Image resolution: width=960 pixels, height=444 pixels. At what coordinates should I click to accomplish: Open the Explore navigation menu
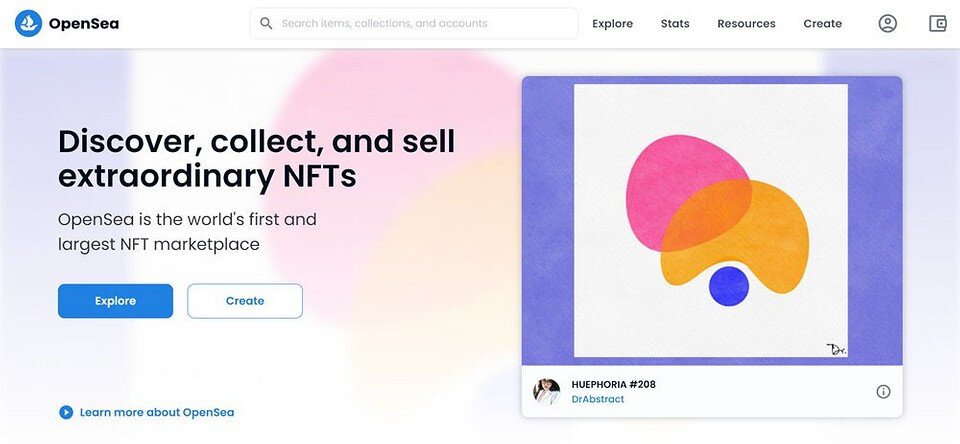pyautogui.click(x=612, y=23)
